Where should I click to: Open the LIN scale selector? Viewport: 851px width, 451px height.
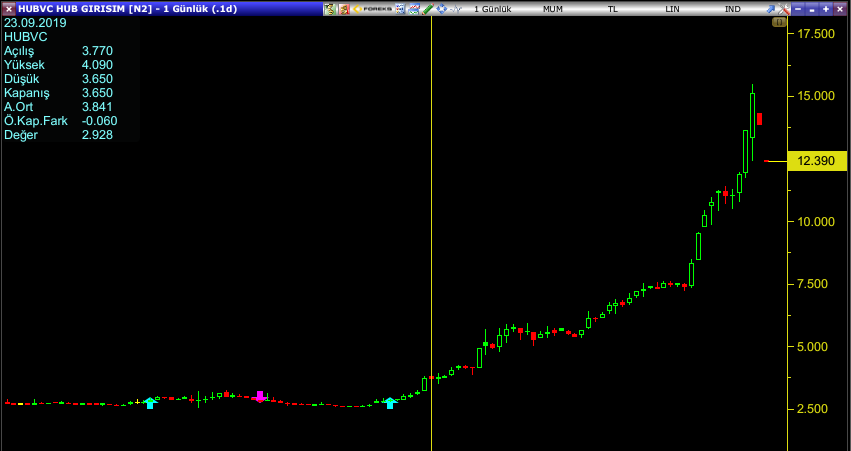click(672, 9)
